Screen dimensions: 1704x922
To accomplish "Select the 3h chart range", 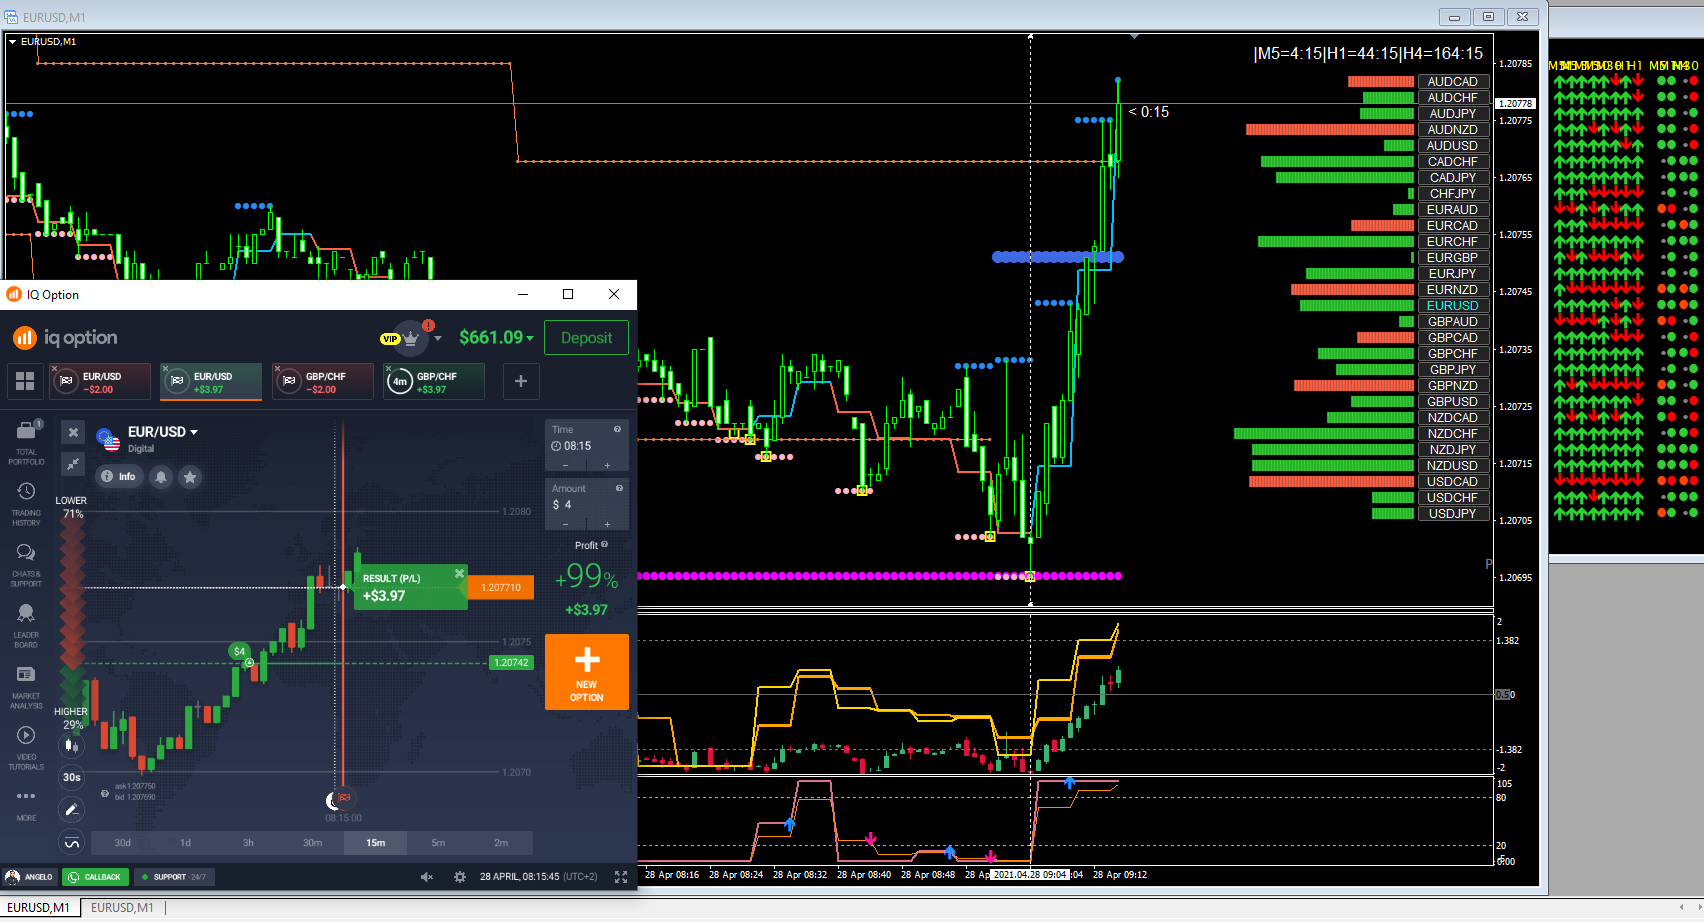I will pyautogui.click(x=249, y=843).
